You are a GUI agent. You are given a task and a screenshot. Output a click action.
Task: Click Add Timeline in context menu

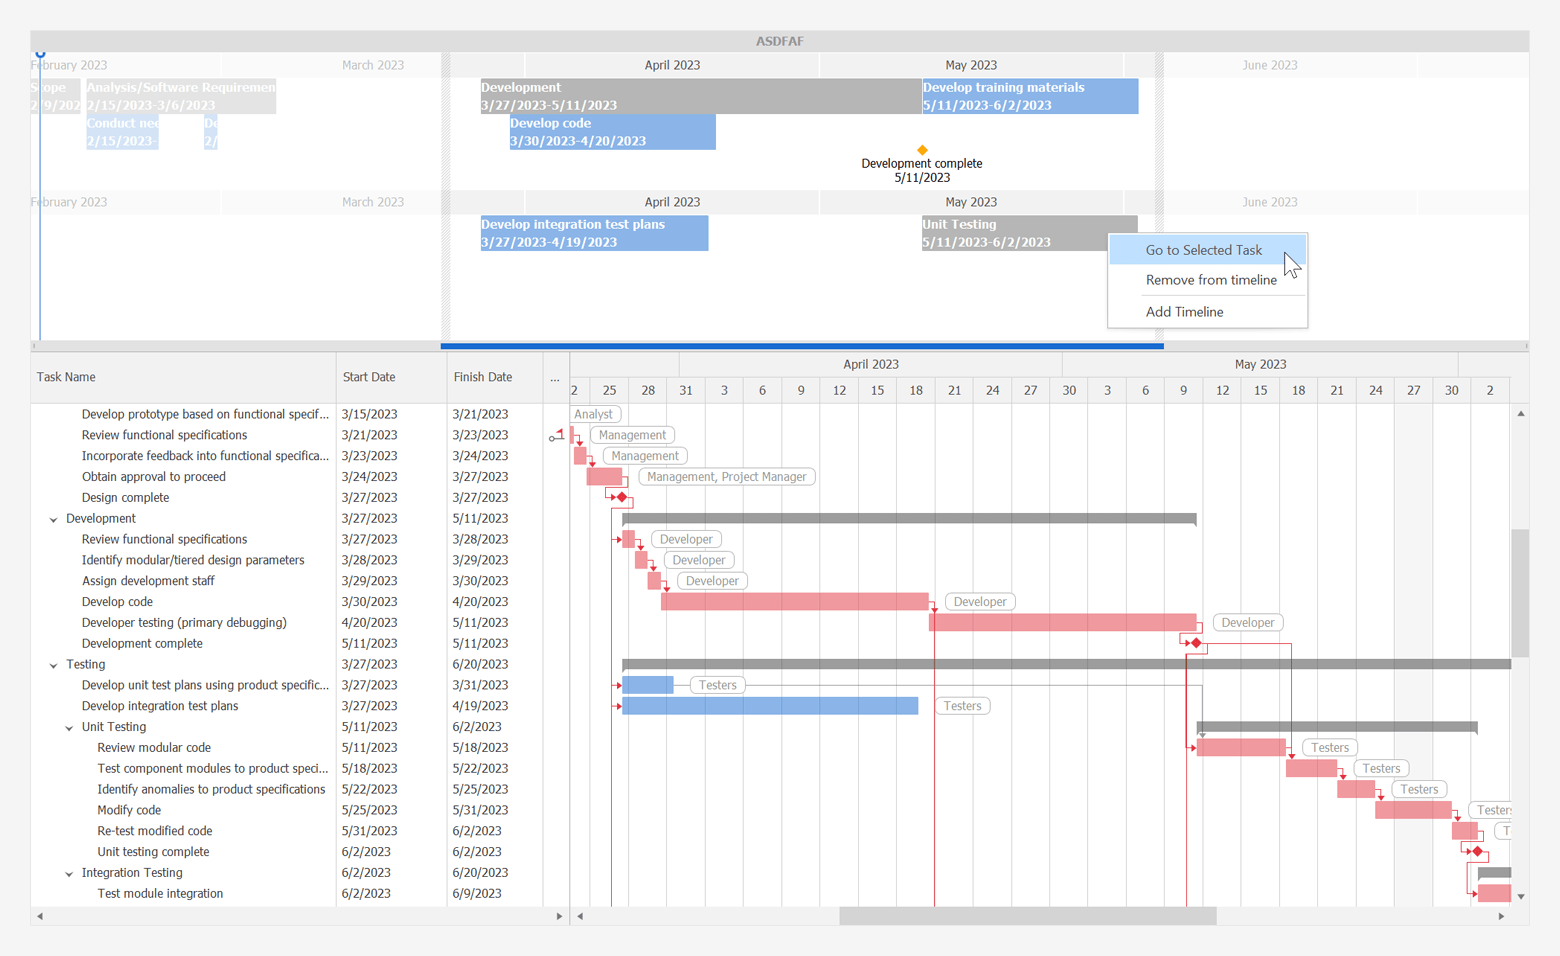[x=1207, y=312]
